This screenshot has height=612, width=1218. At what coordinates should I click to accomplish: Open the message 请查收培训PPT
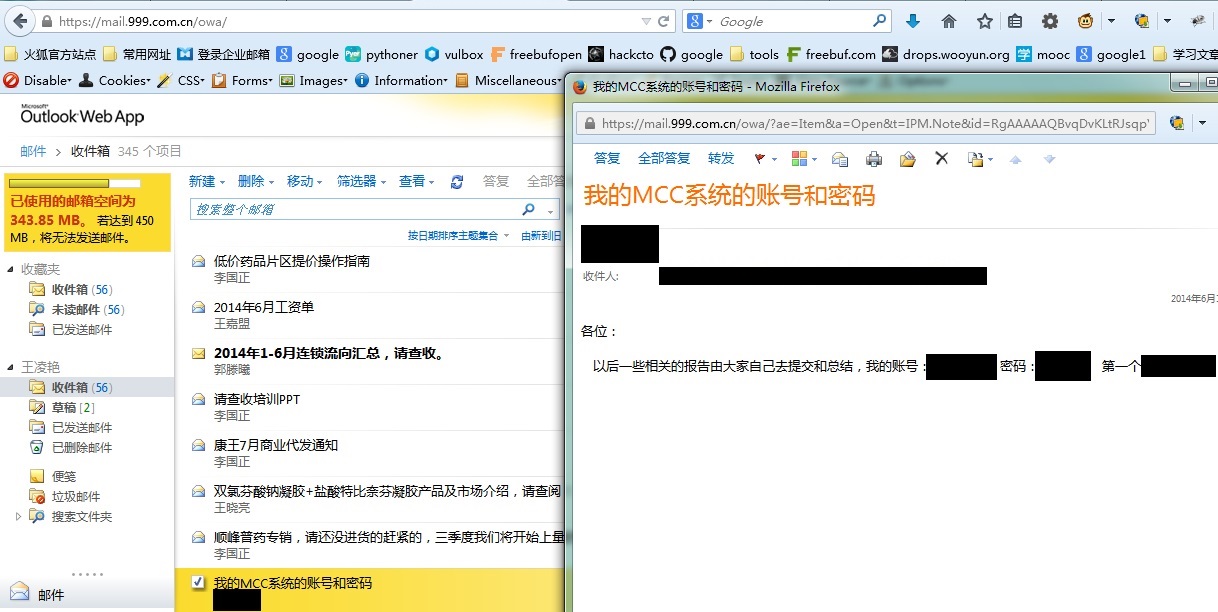(x=257, y=399)
